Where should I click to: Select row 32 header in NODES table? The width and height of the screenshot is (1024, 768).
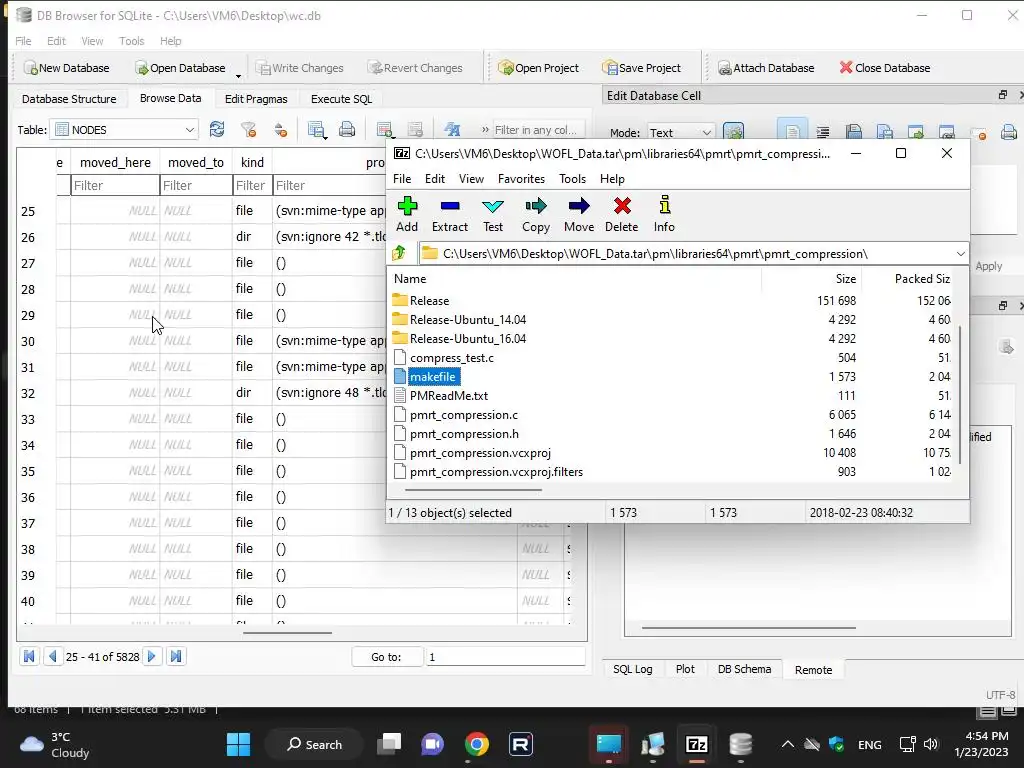click(28, 393)
